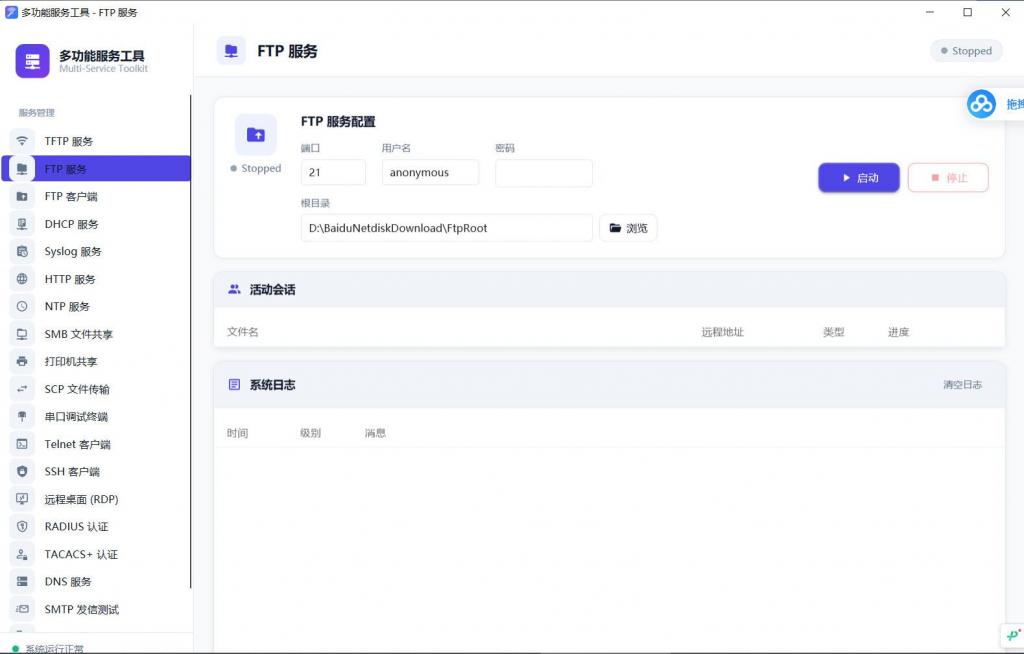Start the FTP service with 启动 button
The image size is (1024, 654).
point(859,178)
